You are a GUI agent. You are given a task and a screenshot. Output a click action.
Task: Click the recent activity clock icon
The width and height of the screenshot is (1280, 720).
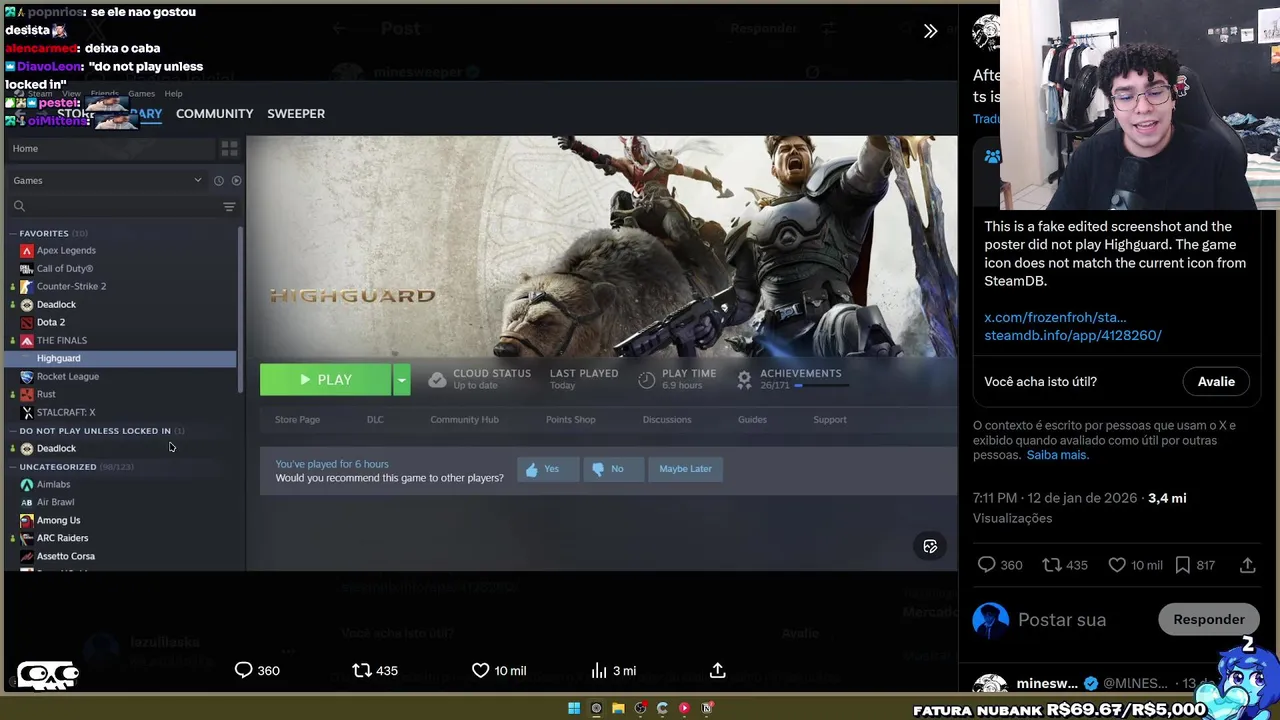(218, 181)
